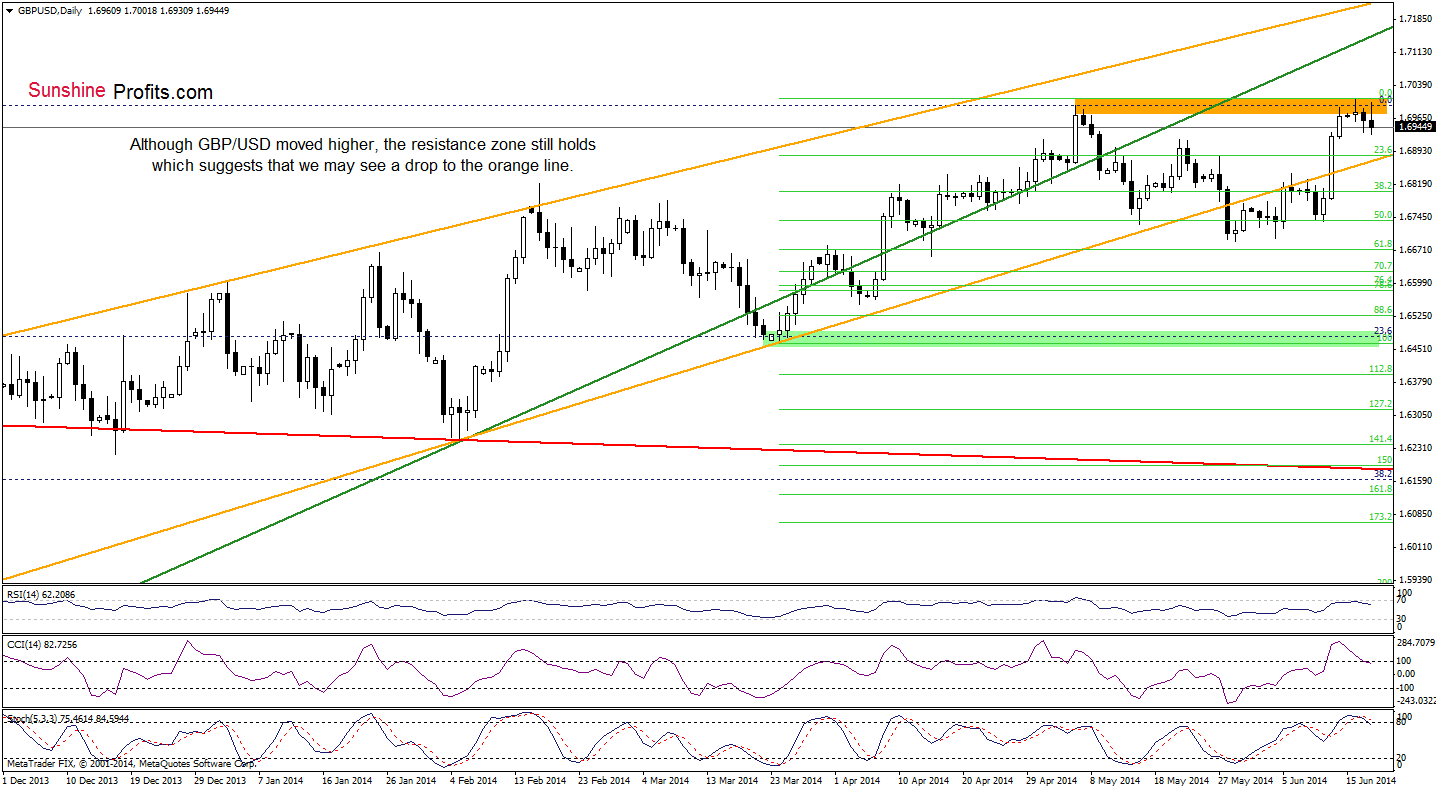The height and width of the screenshot is (789, 1436).
Task: Select the 88.6 Fibonacci level label
Action: coord(1383,310)
